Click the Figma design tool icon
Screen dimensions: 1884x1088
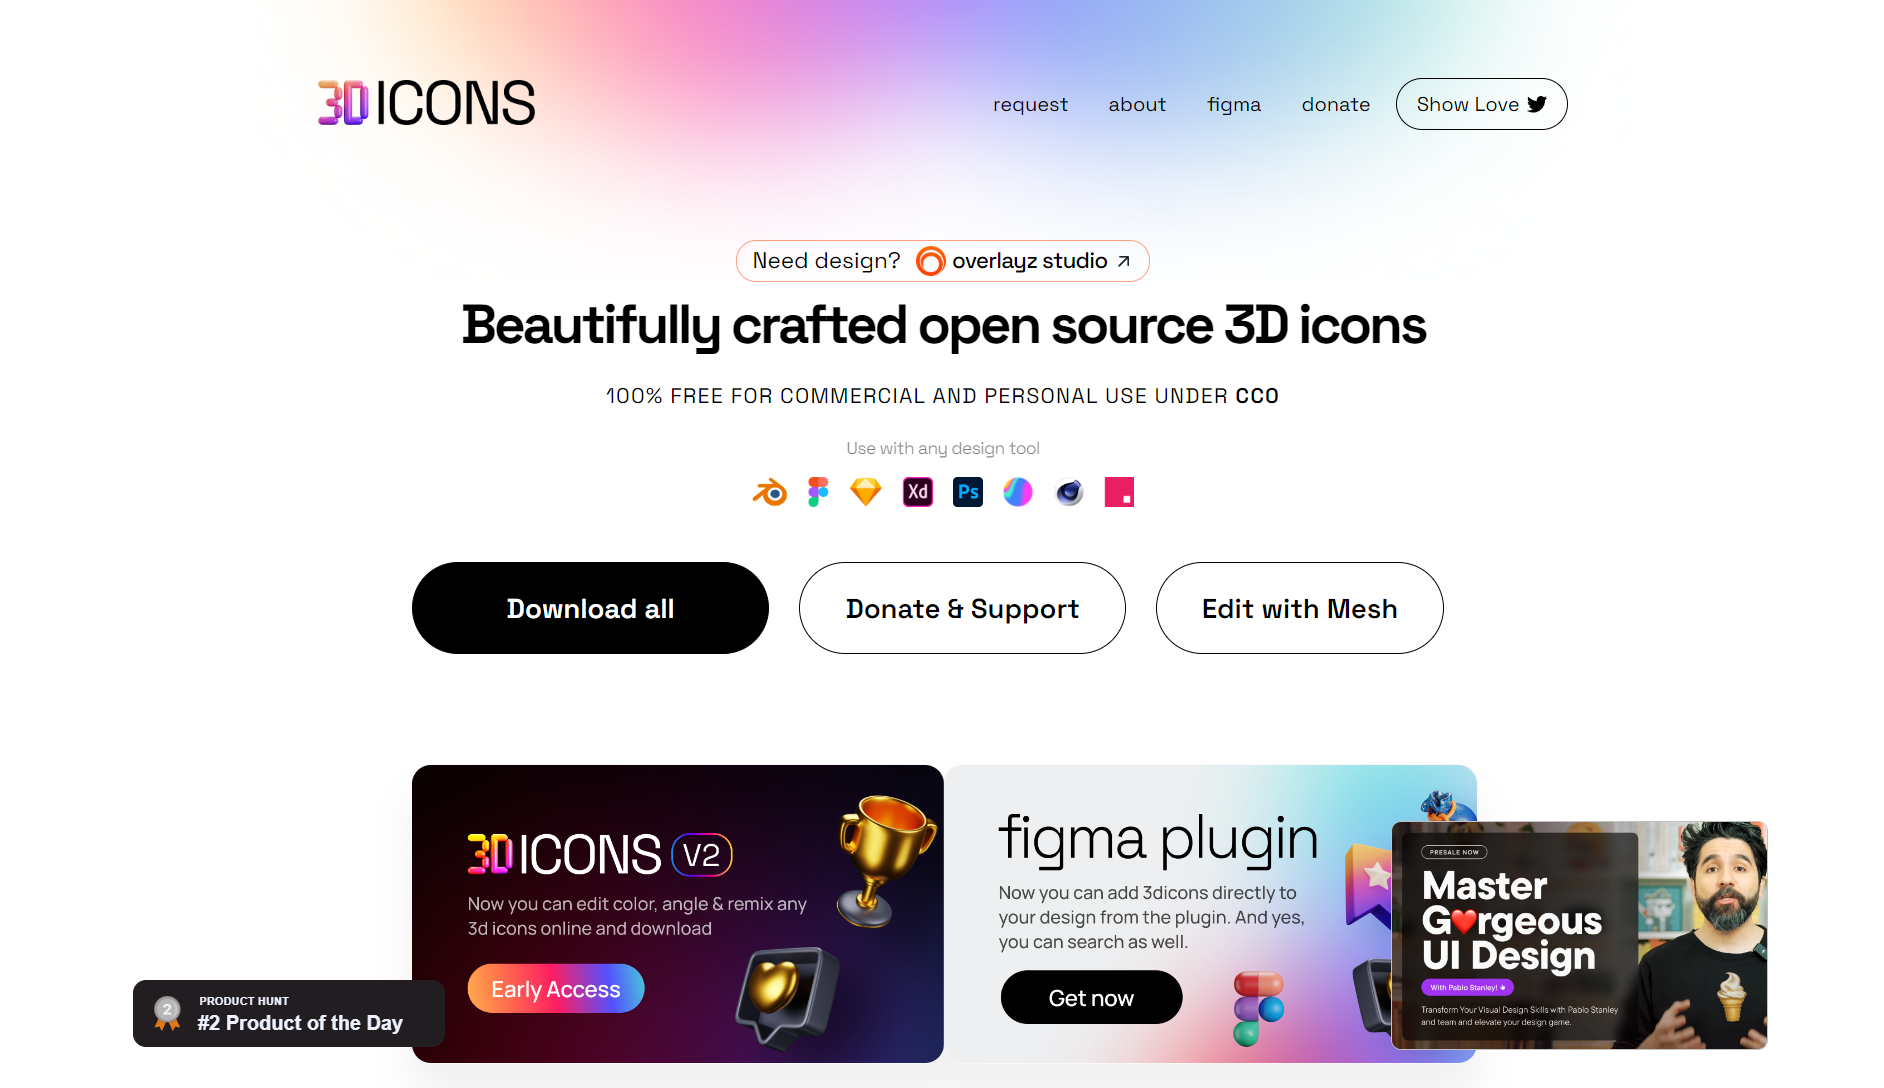pos(818,492)
